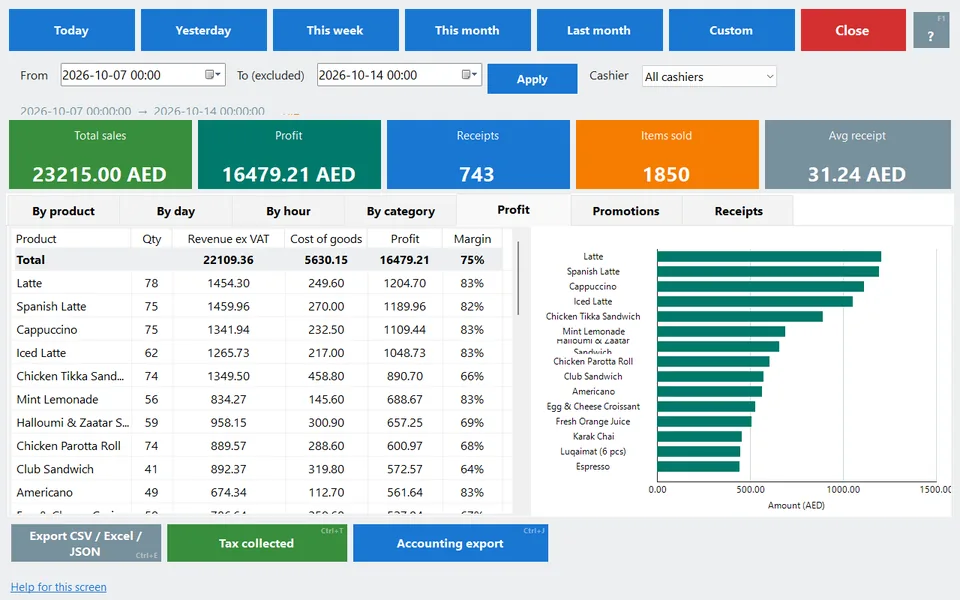The width and height of the screenshot is (960, 600).
Task: Click the Fresh Orange Juice chart bar
Action: click(704, 421)
